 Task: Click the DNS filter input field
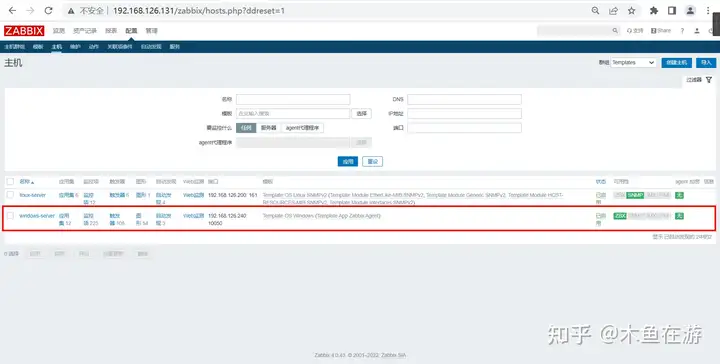(x=464, y=99)
